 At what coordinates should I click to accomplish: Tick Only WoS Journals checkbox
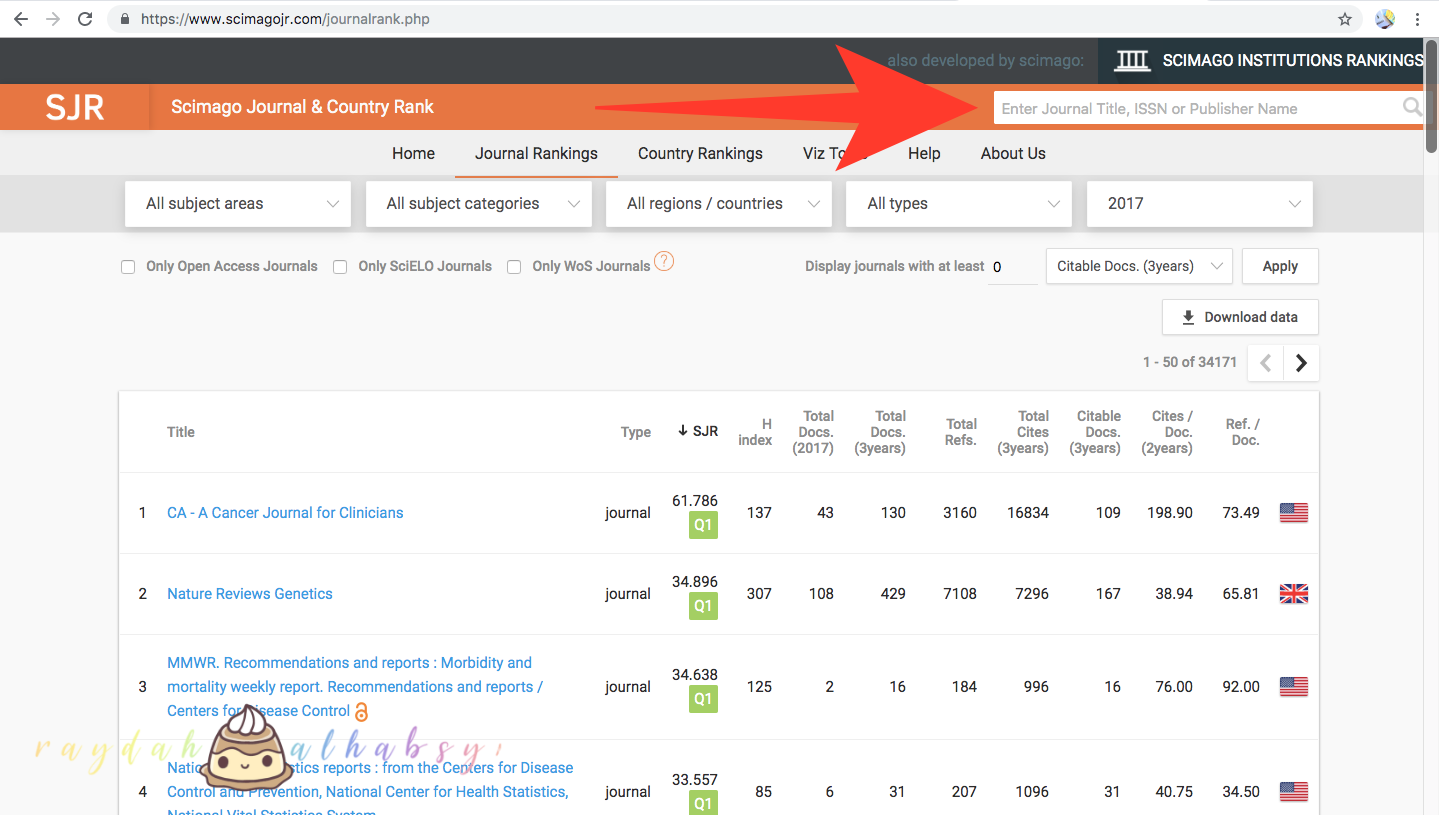514,267
